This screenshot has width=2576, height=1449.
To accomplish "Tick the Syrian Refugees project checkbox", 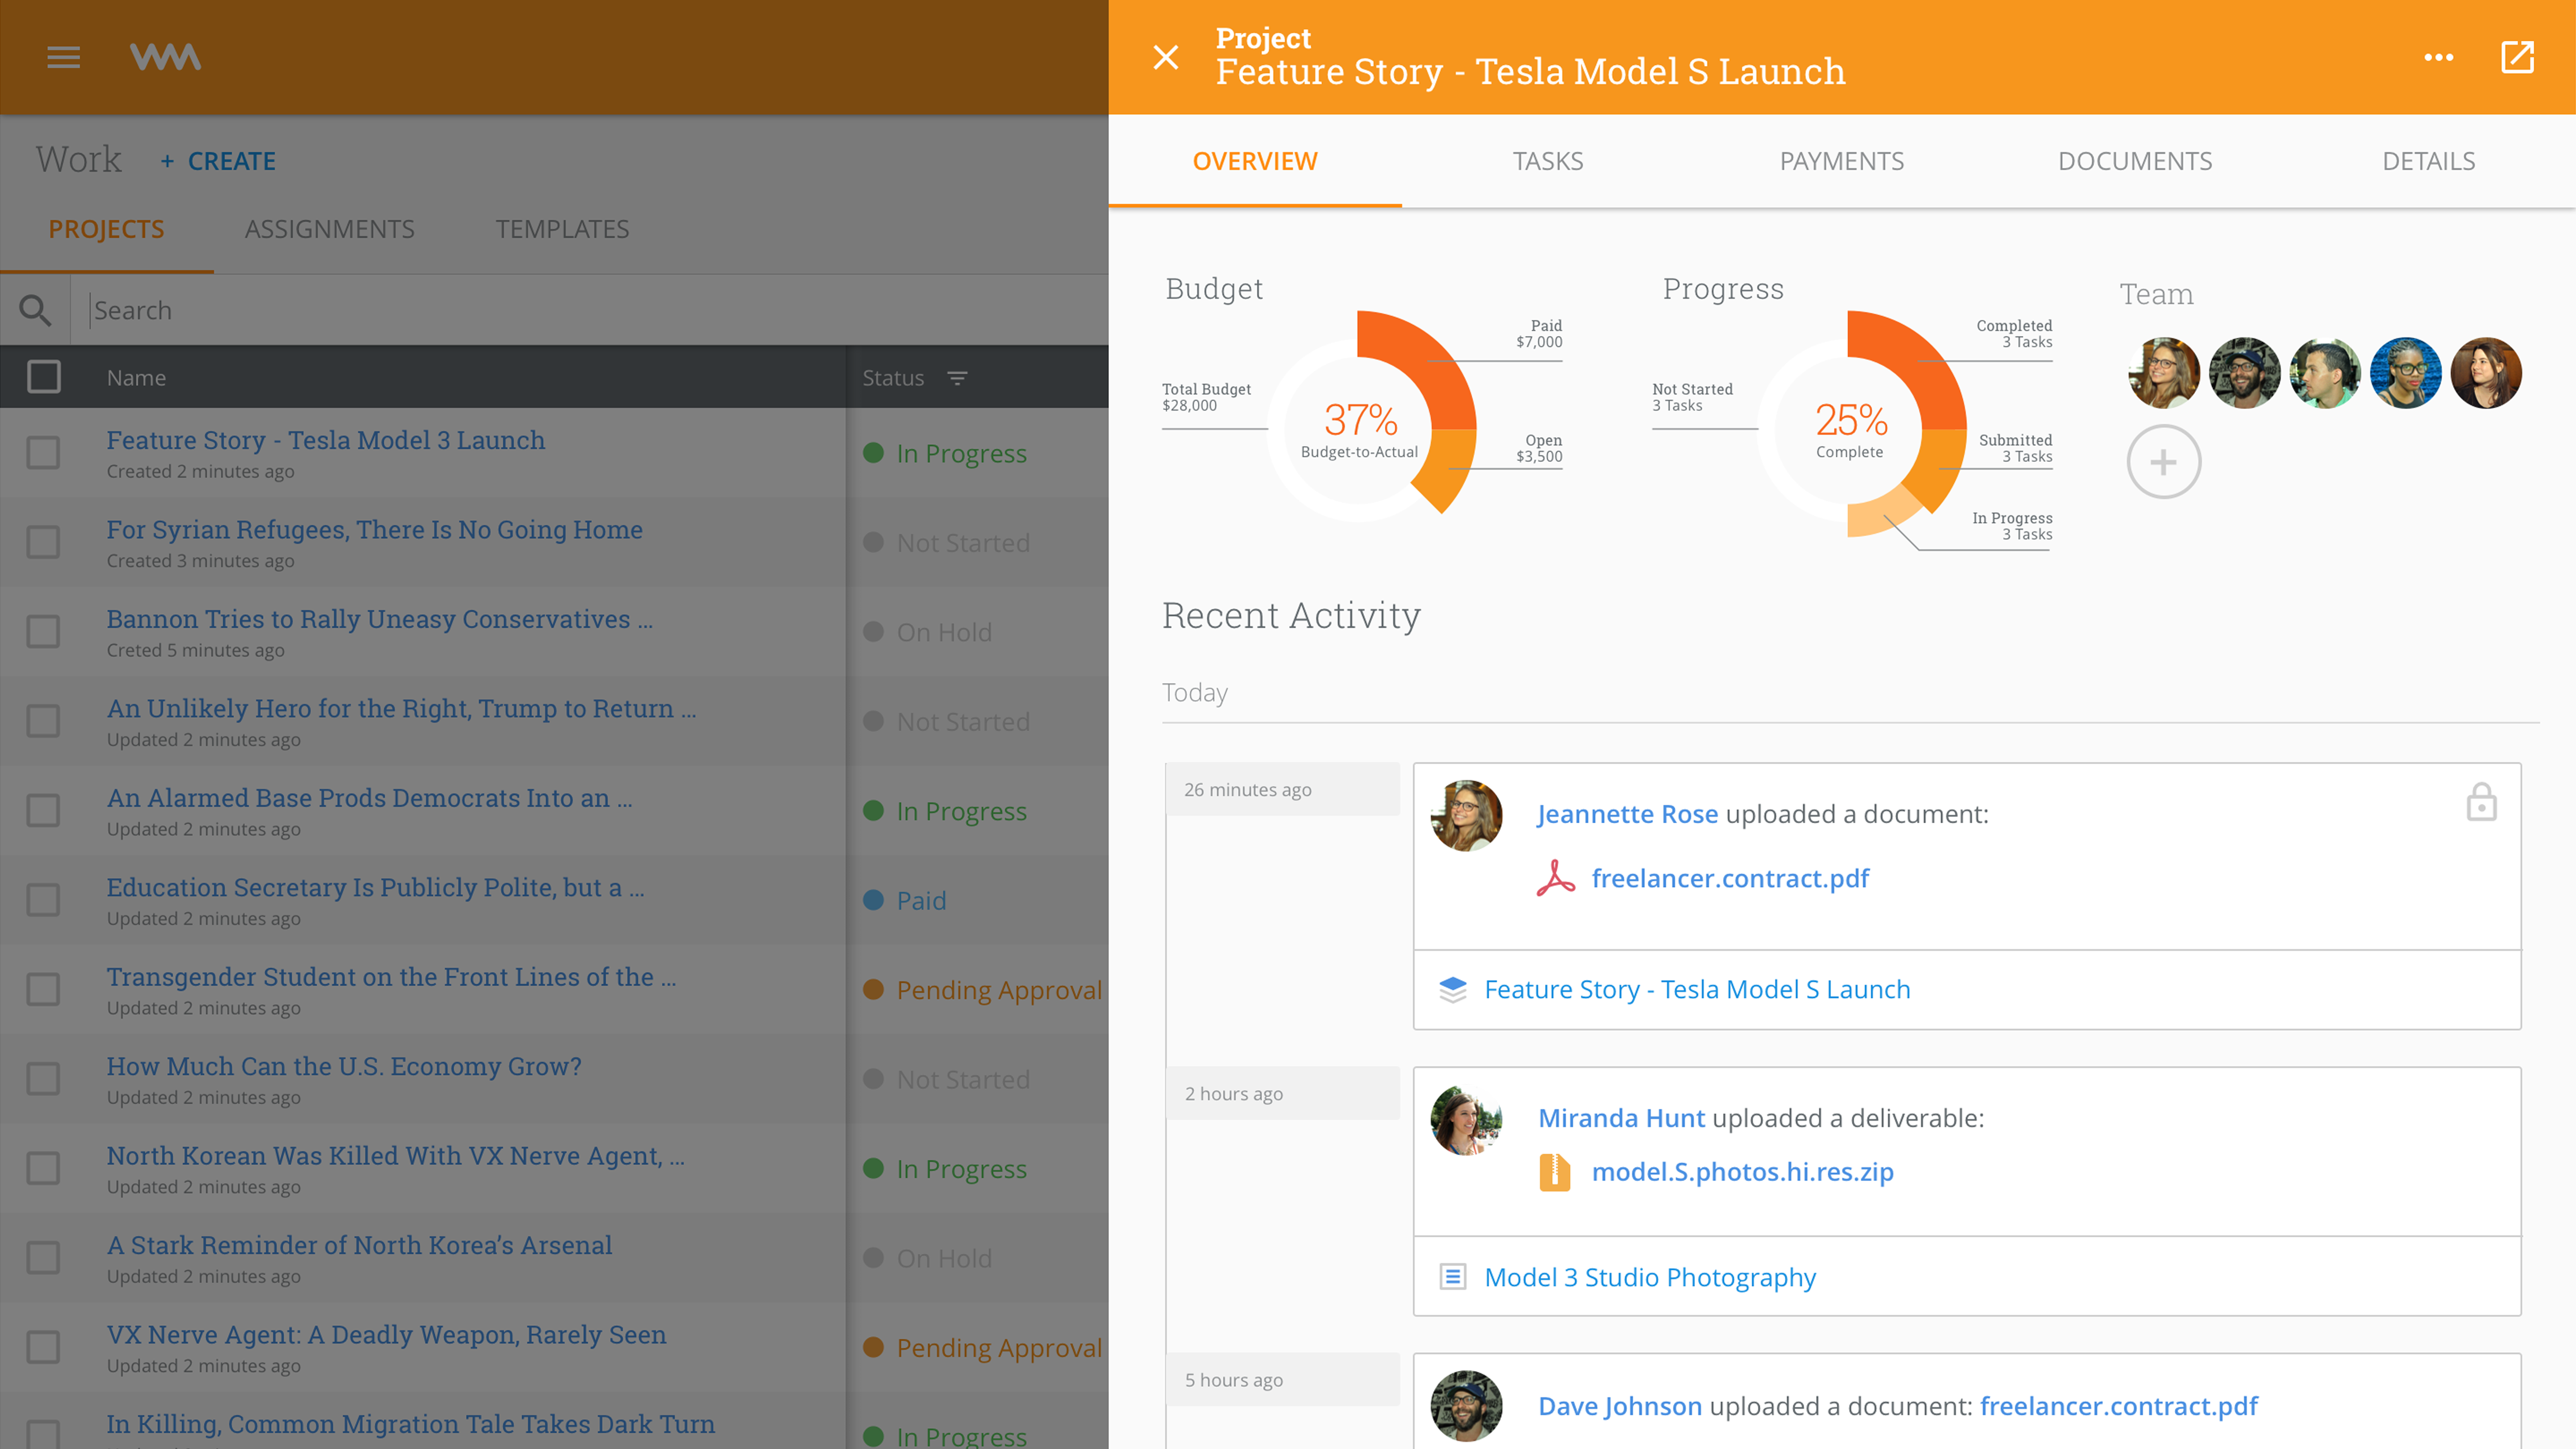I will [43, 542].
